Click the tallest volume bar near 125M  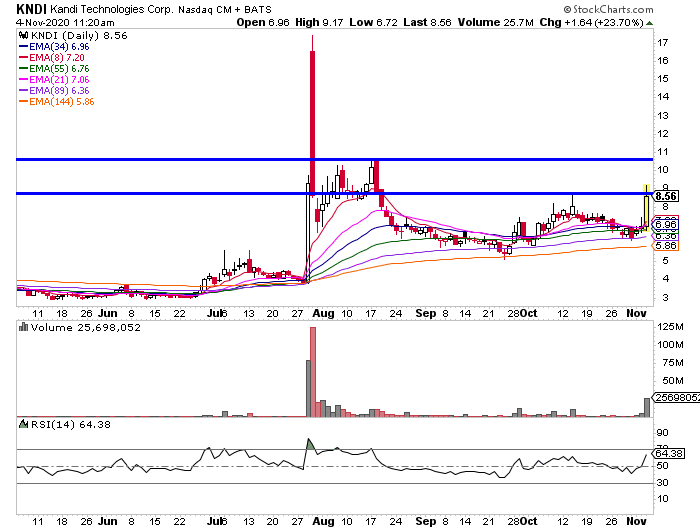(313, 372)
